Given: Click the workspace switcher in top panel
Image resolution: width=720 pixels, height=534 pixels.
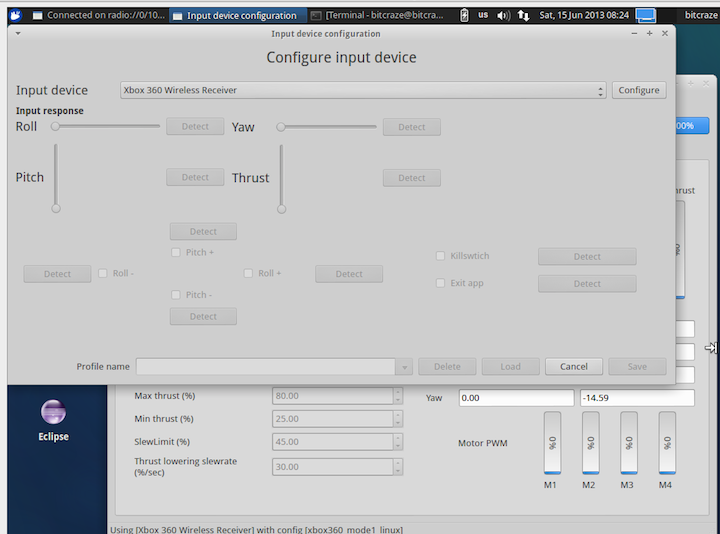Looking at the screenshot, I should click(x=646, y=15).
